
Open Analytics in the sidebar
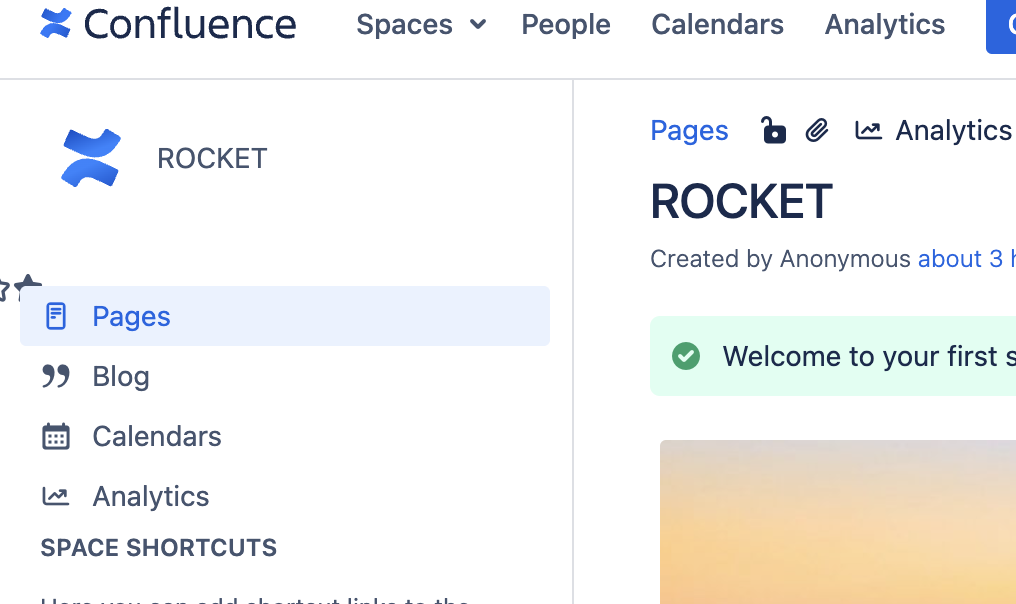(285, 497)
